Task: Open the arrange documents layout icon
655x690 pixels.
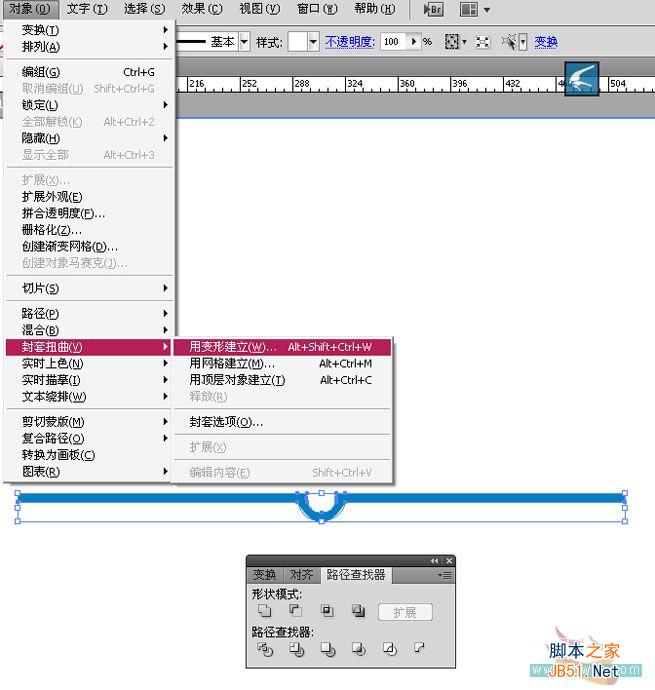Action: pos(469,9)
